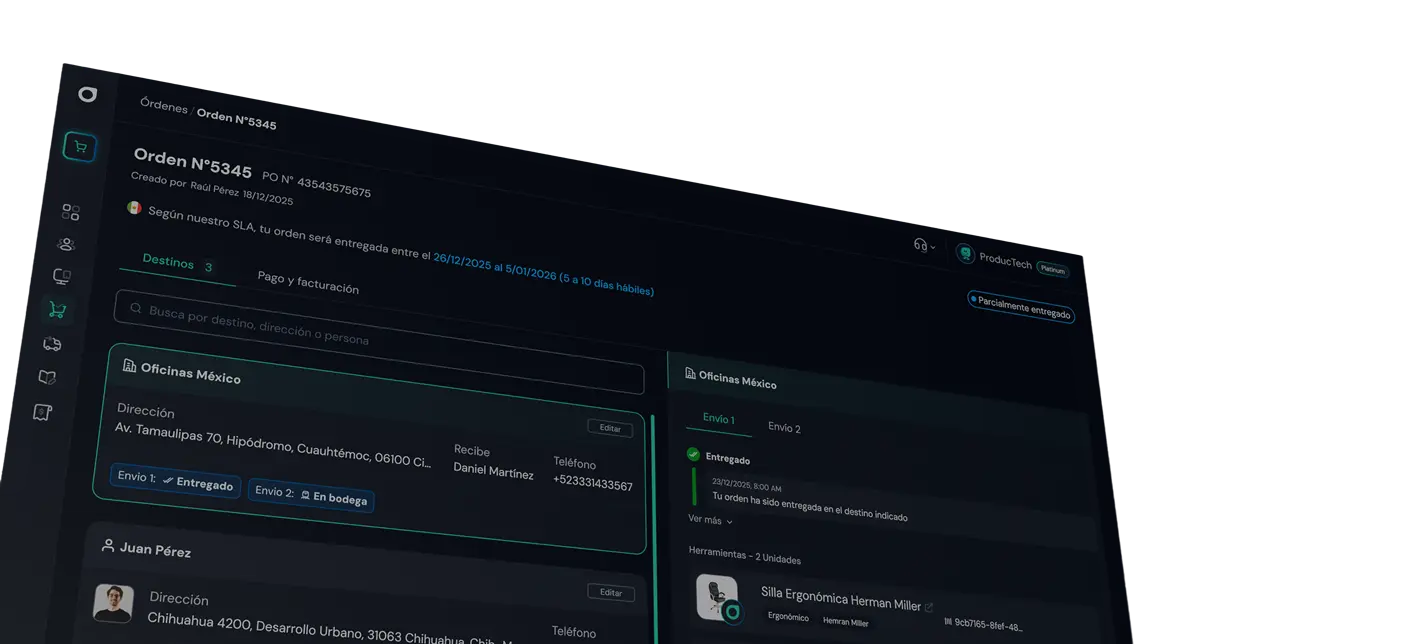Open the headset support dropdown

pyautogui.click(x=924, y=245)
